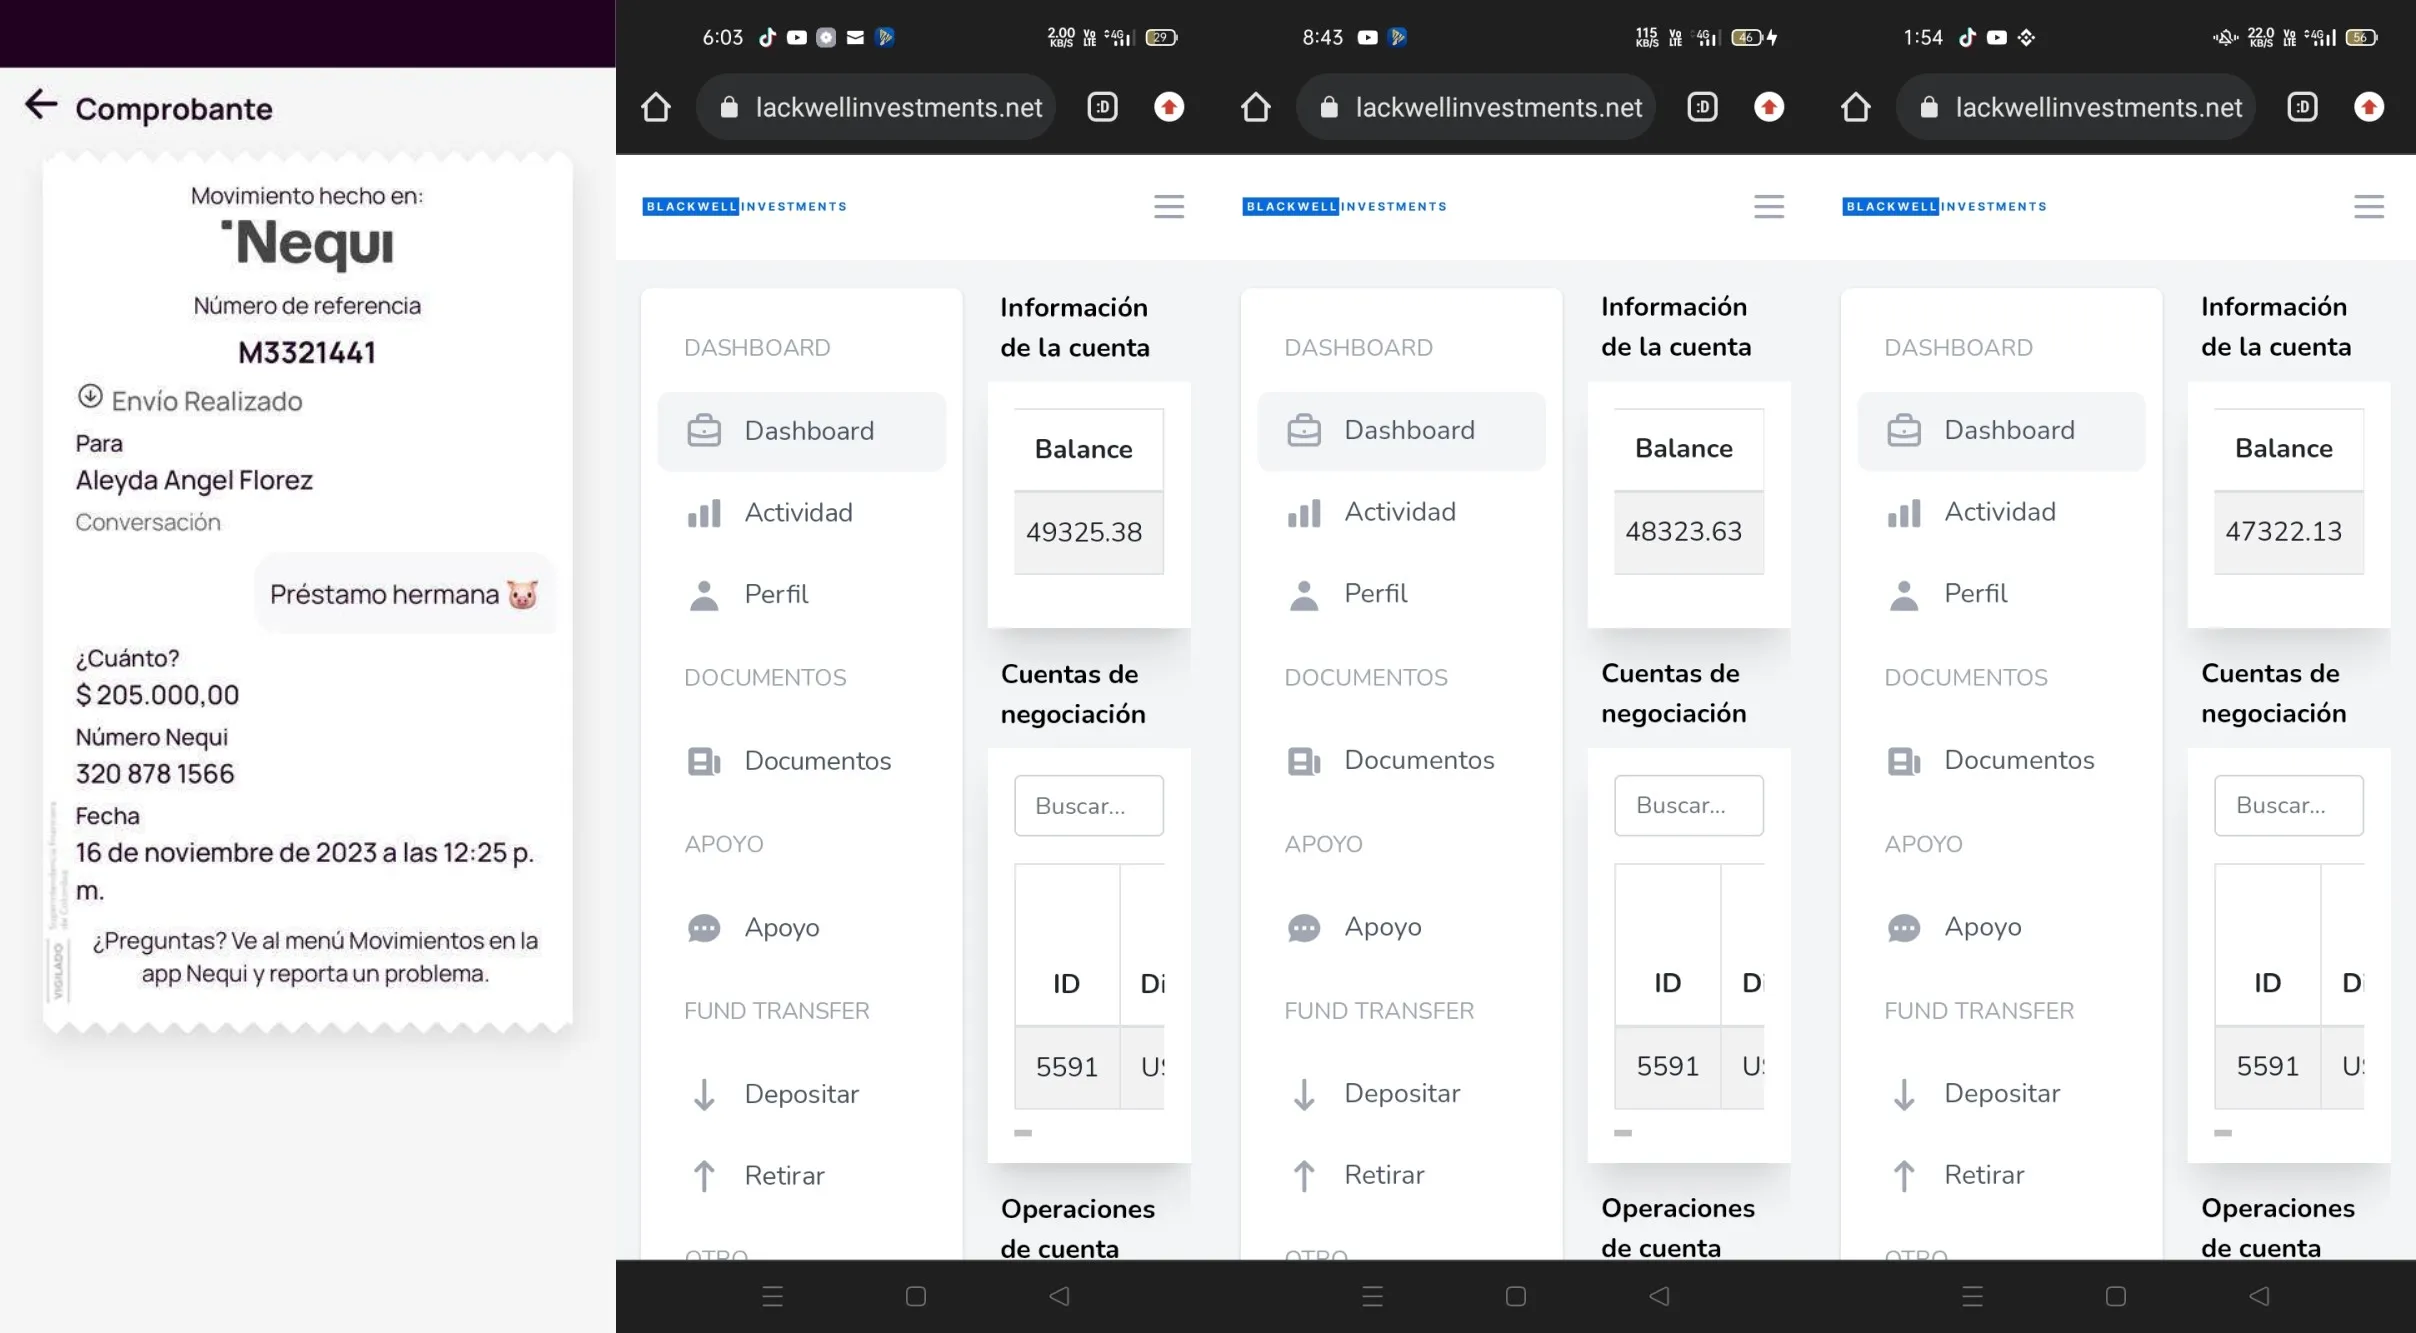Screen dimensions: 2416x1333
Task: Tap the lackwellinvestments.net address bar at 1:54
Action: click(x=2077, y=107)
